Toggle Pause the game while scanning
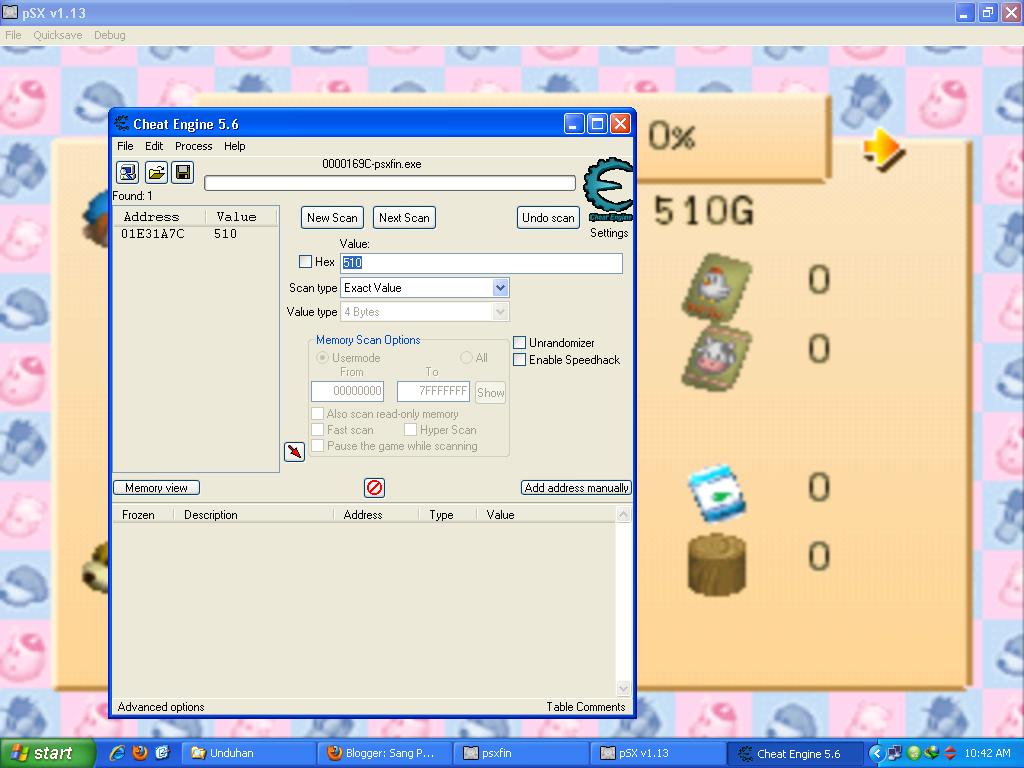This screenshot has width=1024, height=768. tap(317, 445)
